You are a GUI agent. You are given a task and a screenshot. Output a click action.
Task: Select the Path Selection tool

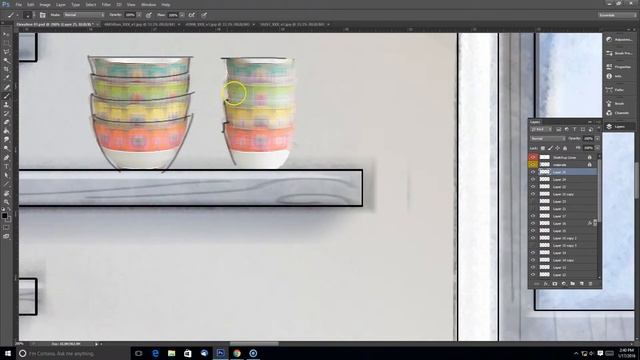point(7,175)
